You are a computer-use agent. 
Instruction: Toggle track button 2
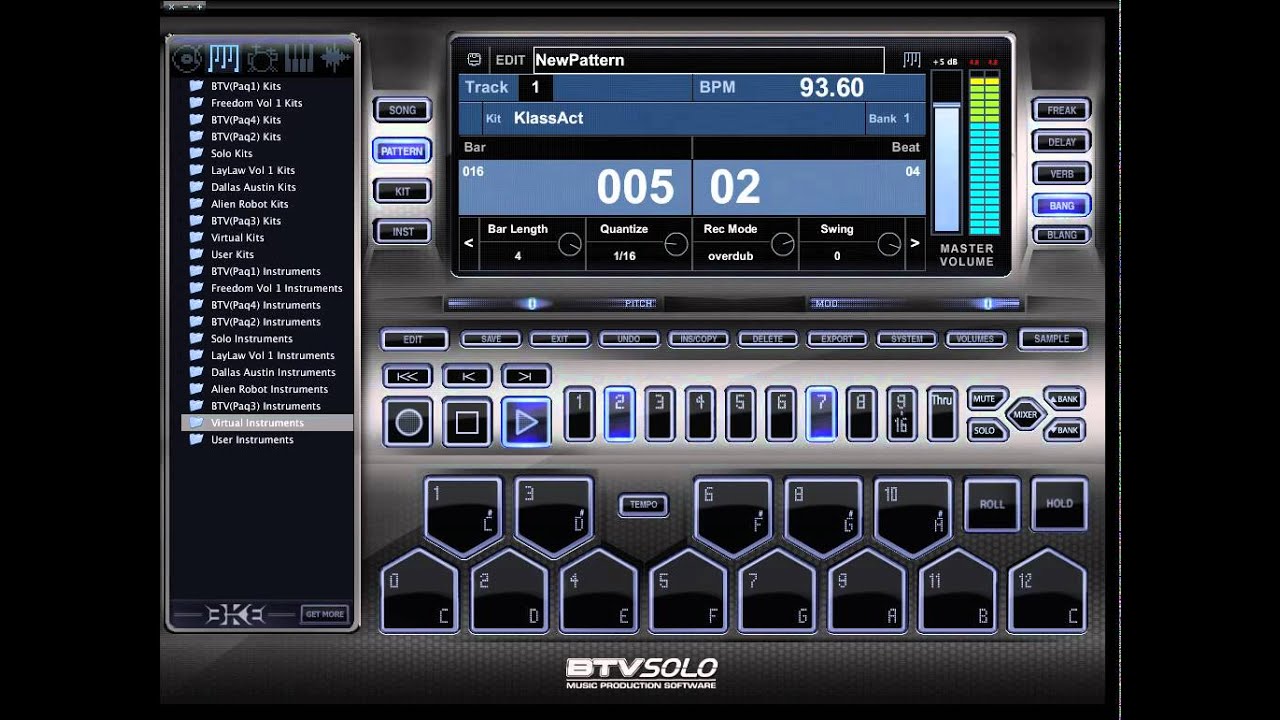point(619,414)
